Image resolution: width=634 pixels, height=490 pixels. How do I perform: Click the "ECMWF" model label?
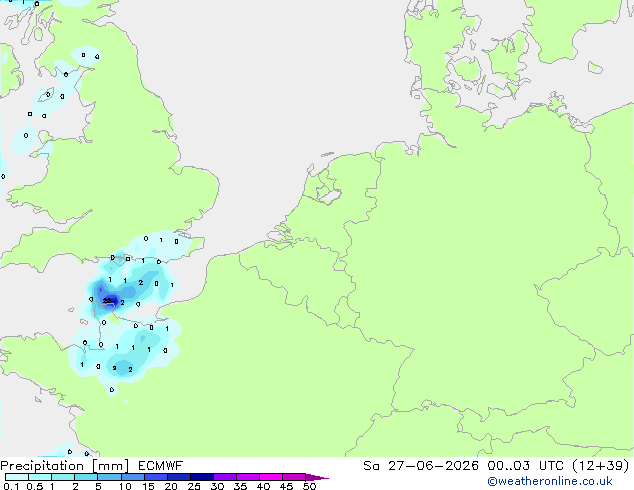[x=161, y=466]
